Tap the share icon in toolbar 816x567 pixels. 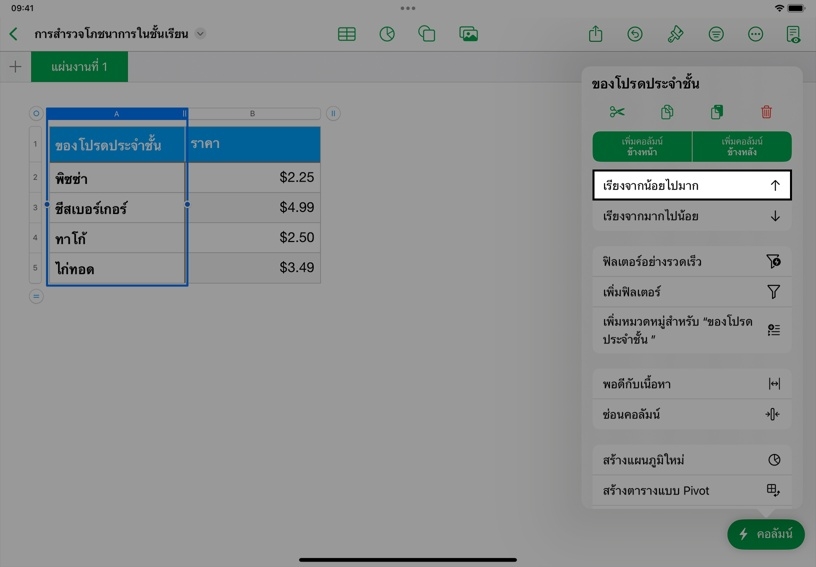coord(595,34)
